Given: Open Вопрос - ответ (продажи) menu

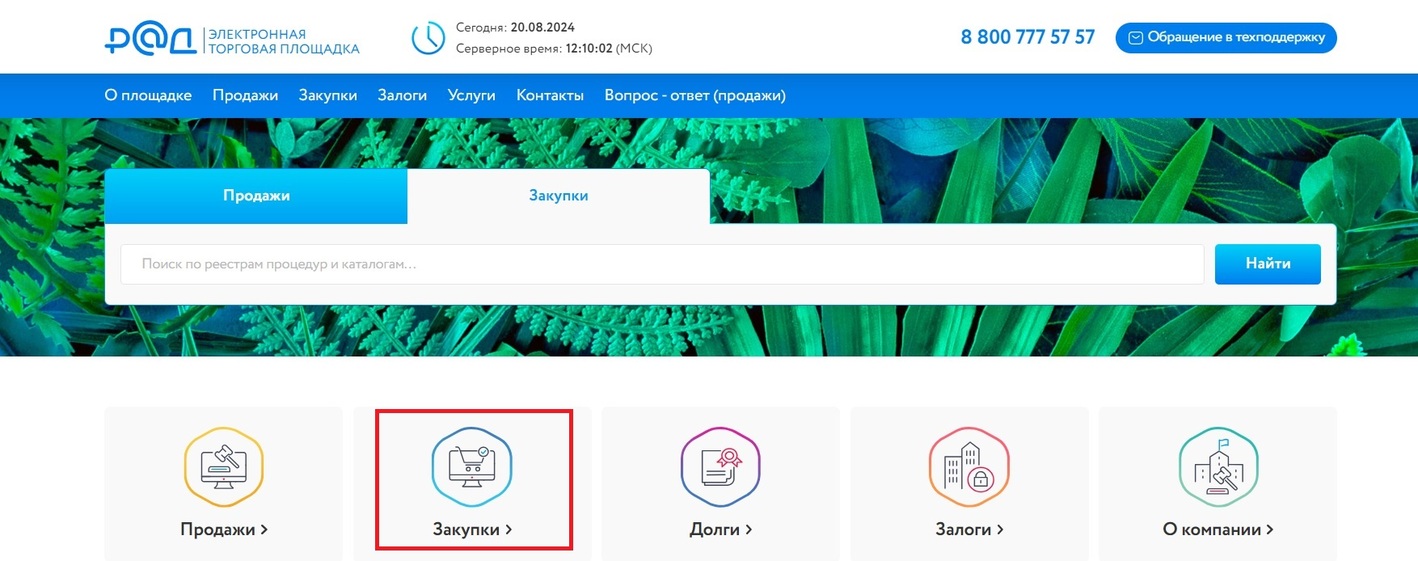Looking at the screenshot, I should (x=695, y=95).
